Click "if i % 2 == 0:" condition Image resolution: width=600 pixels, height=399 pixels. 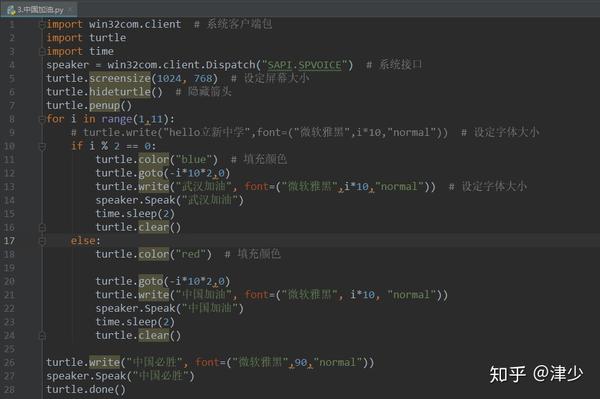coord(113,146)
